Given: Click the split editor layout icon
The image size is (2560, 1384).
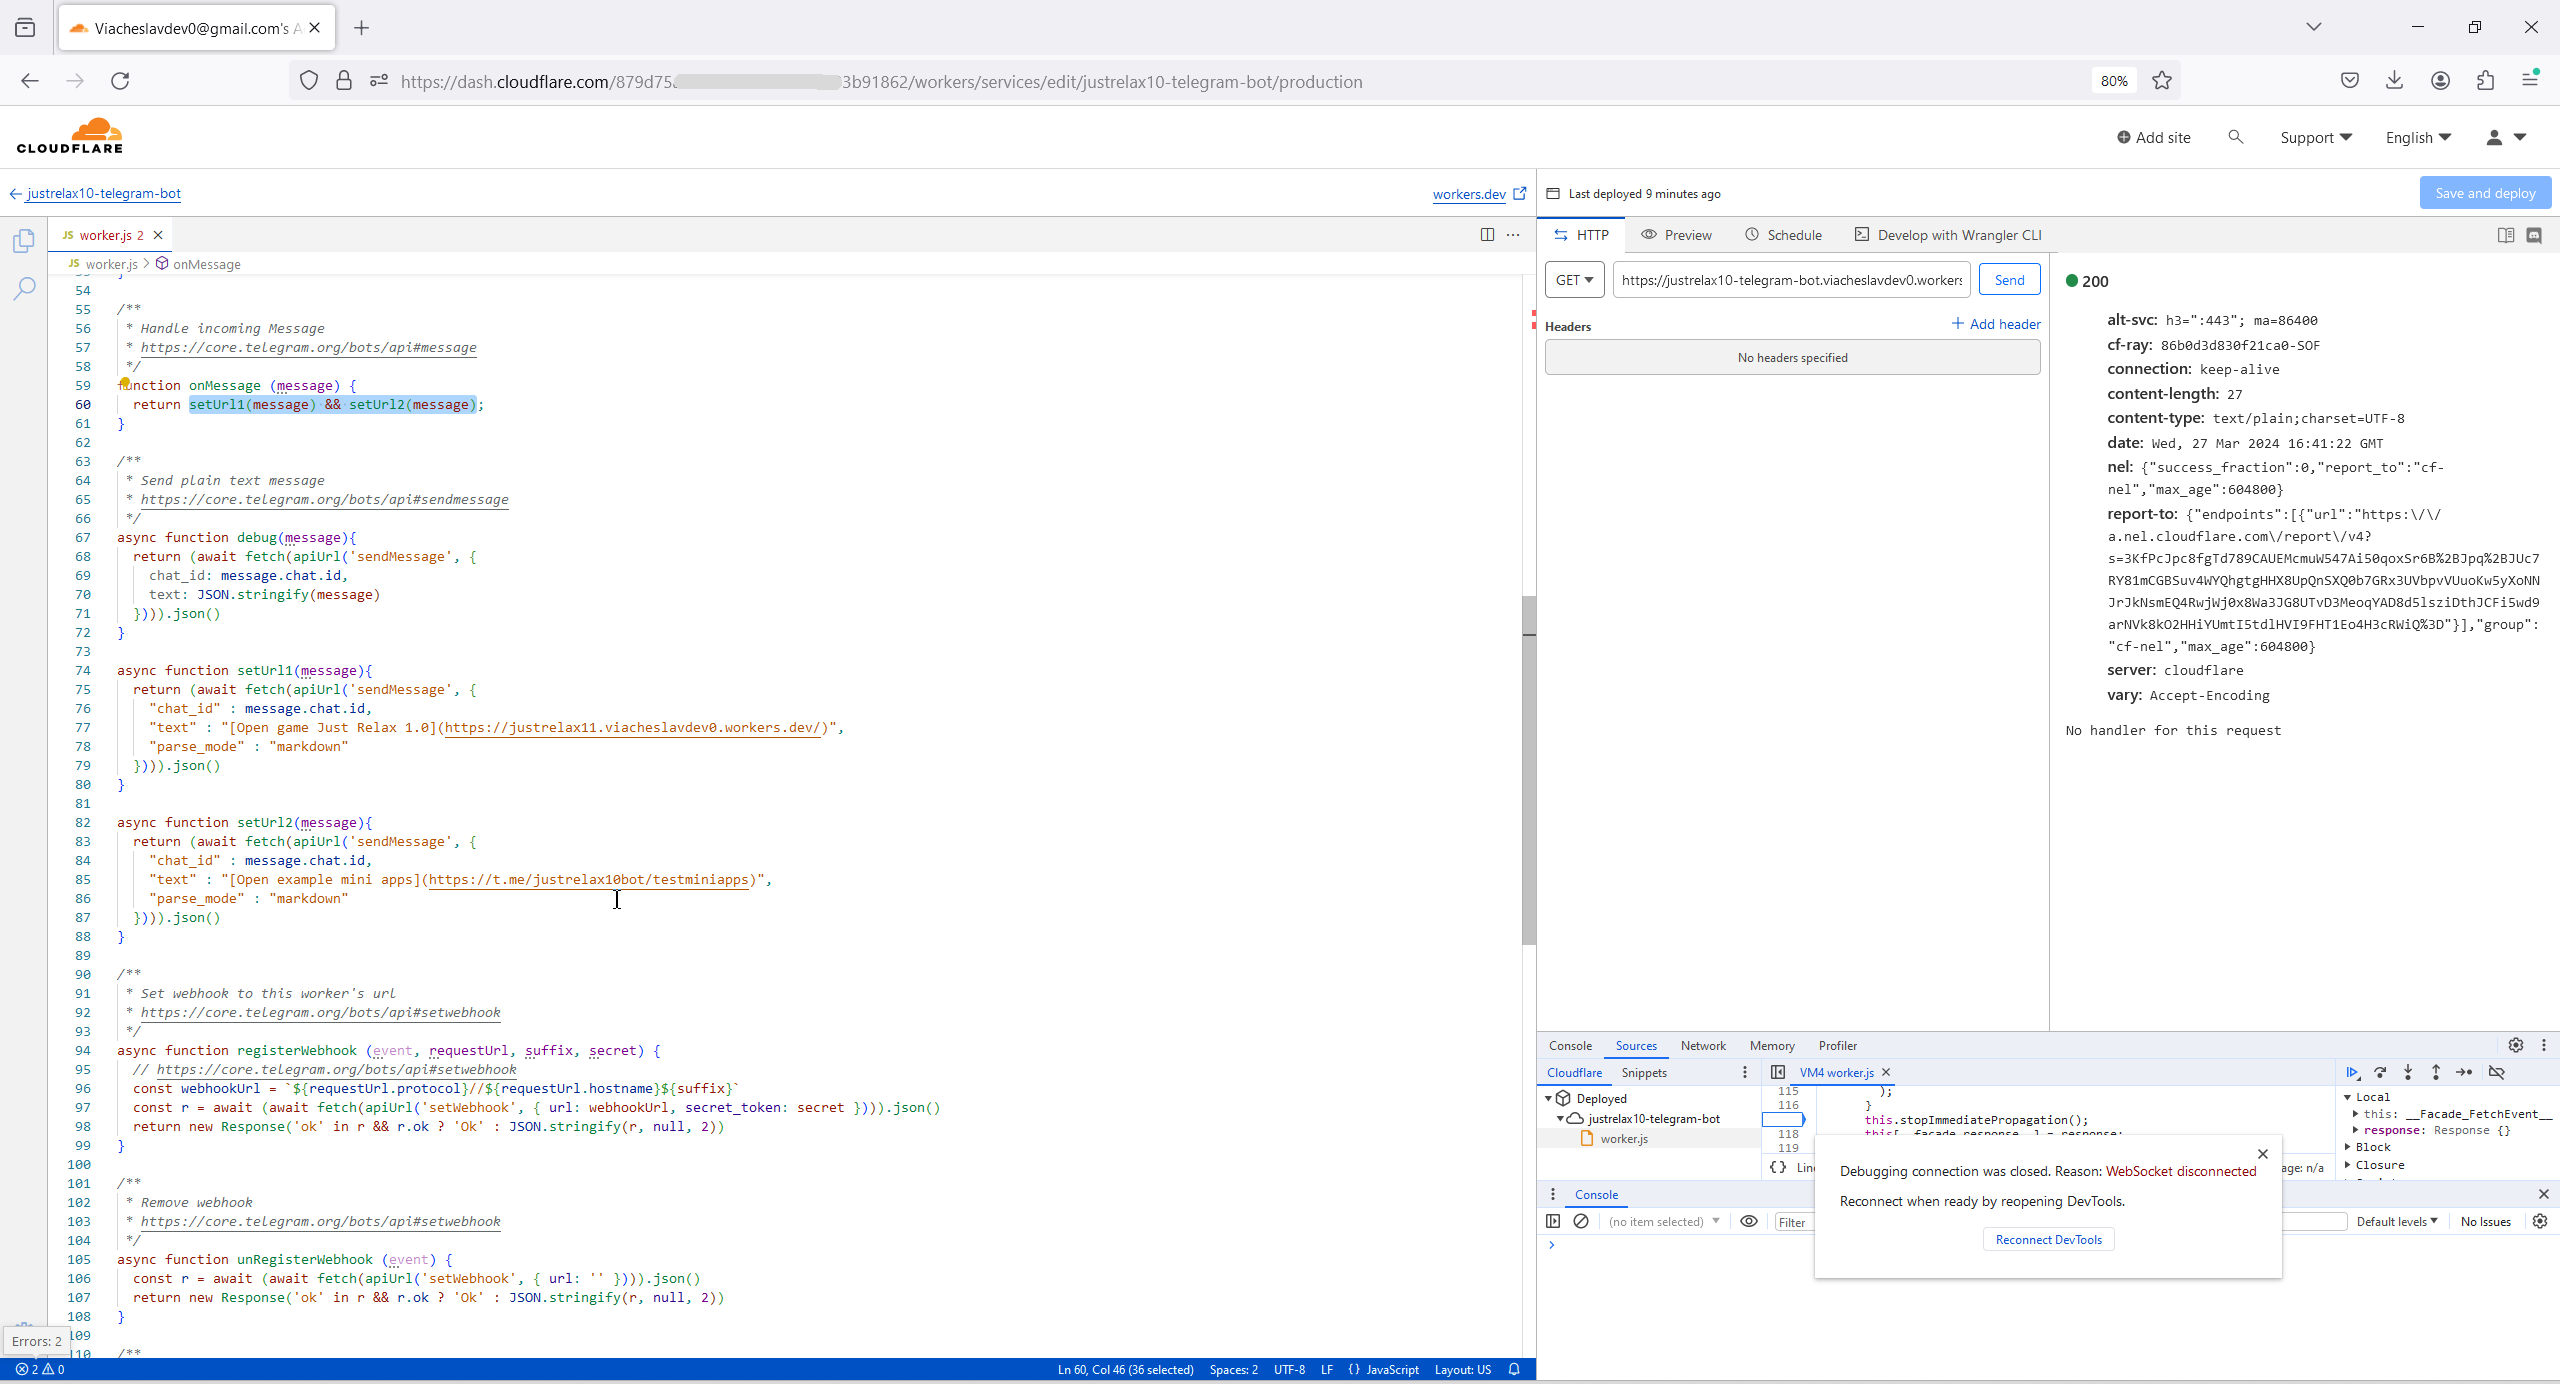Looking at the screenshot, I should 1487,235.
